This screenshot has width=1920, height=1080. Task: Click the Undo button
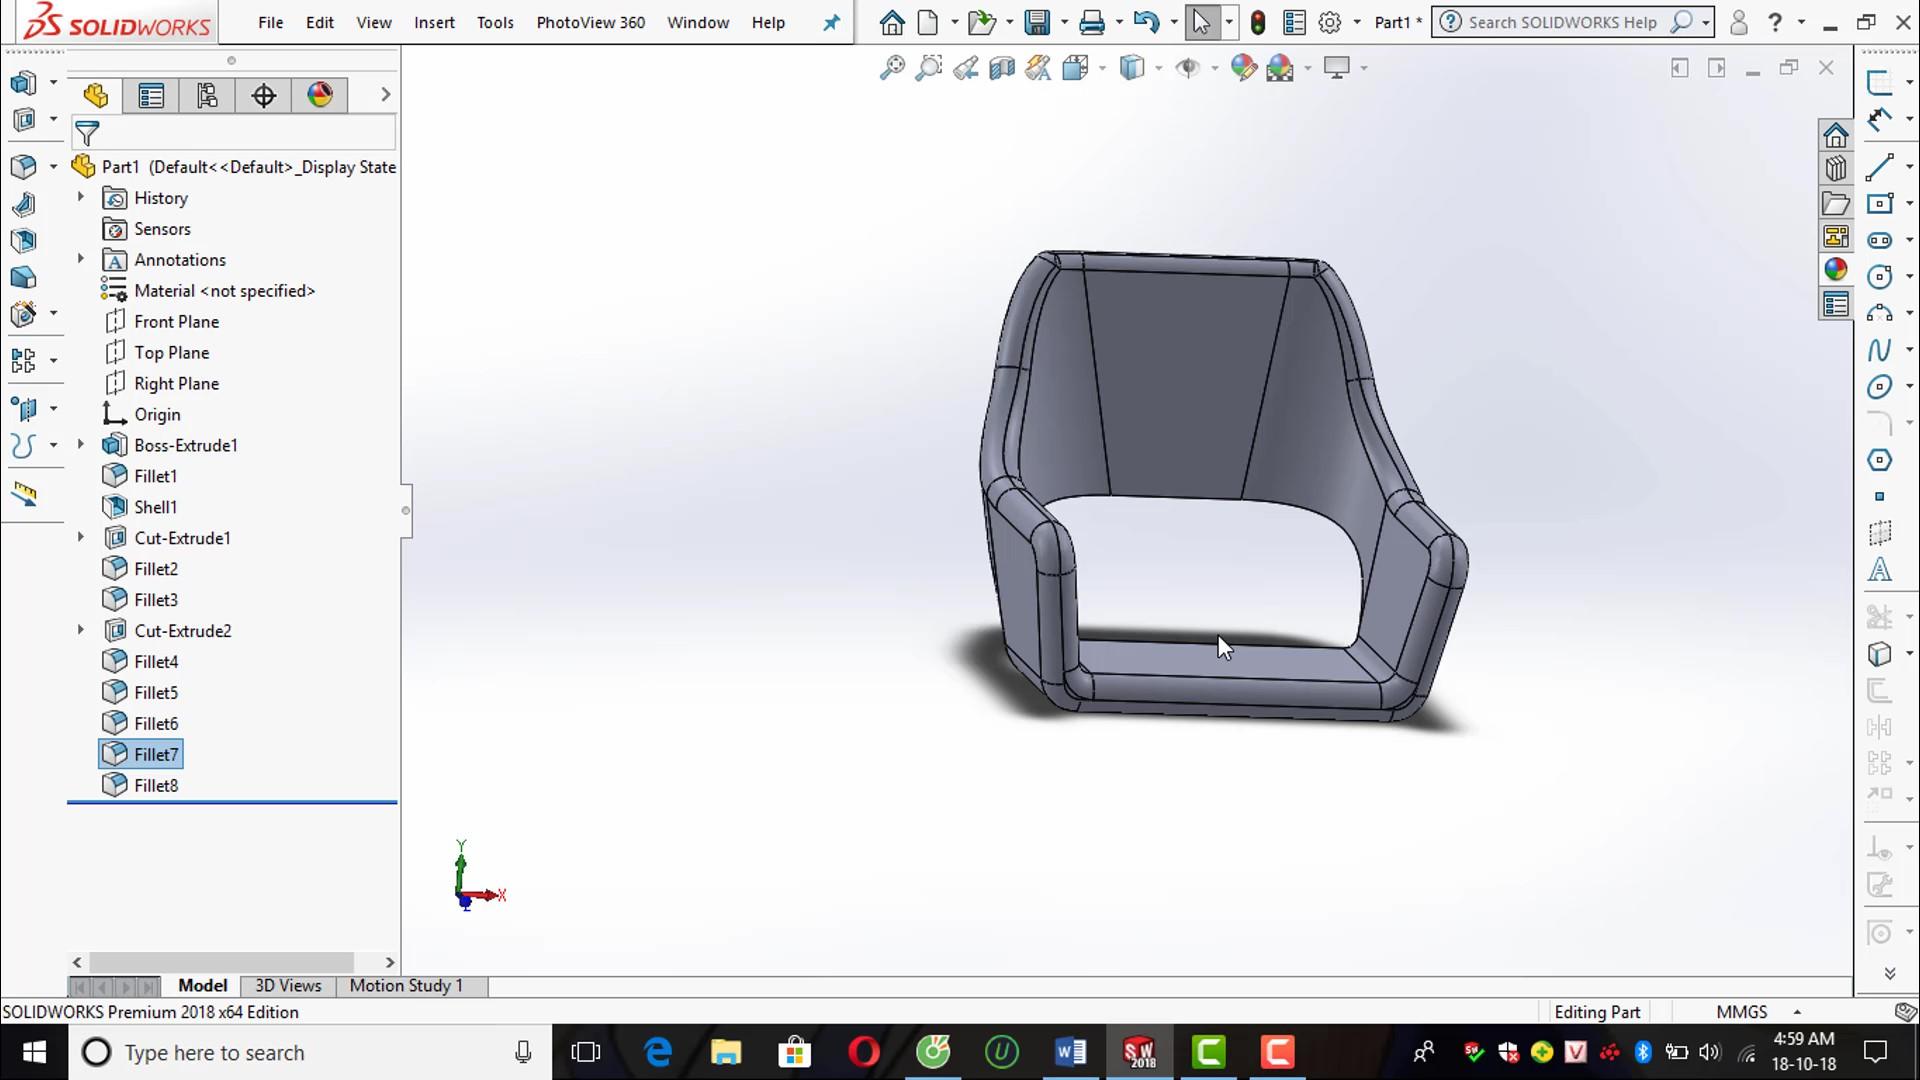(1148, 21)
